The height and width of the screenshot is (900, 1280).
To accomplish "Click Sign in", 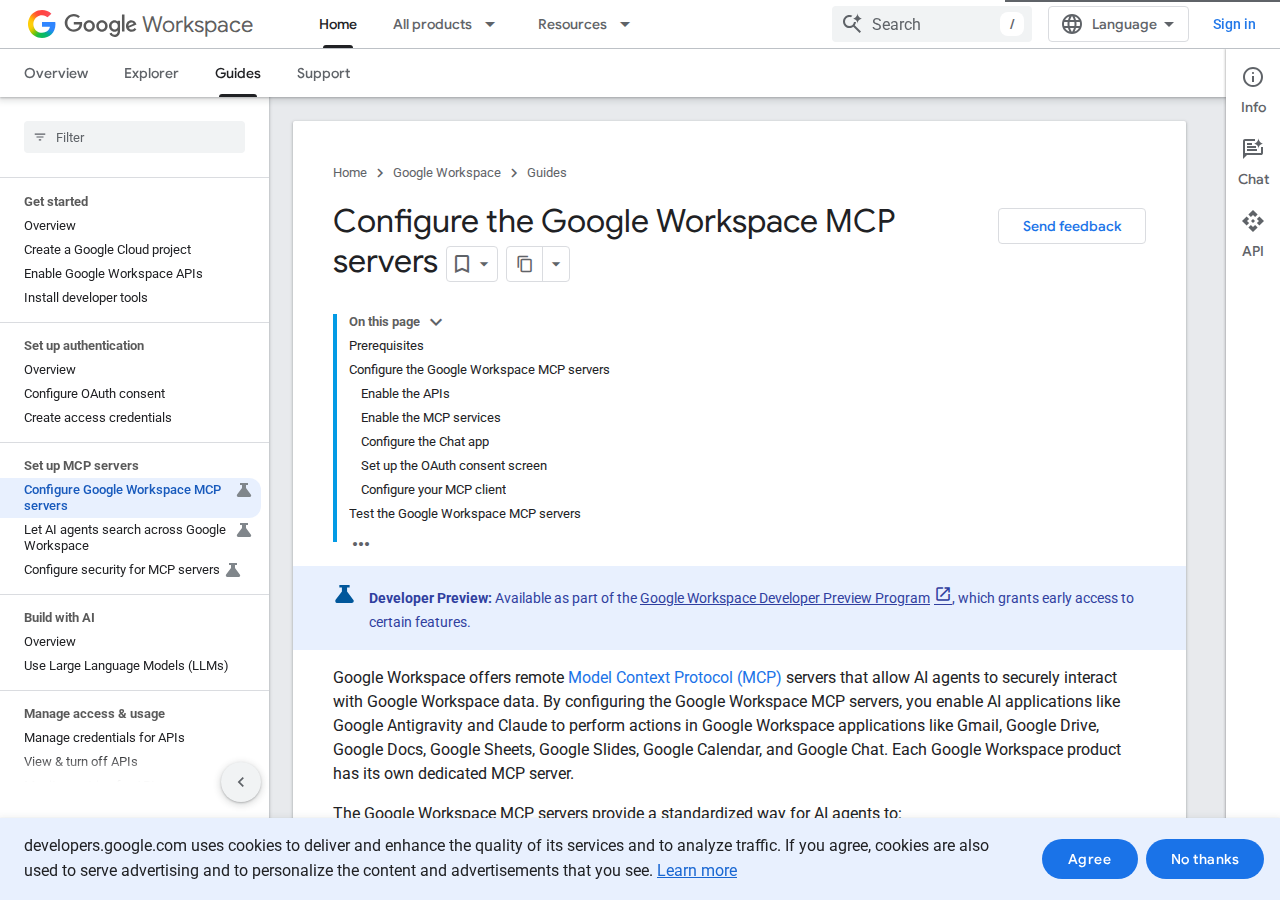I will tap(1234, 24).
